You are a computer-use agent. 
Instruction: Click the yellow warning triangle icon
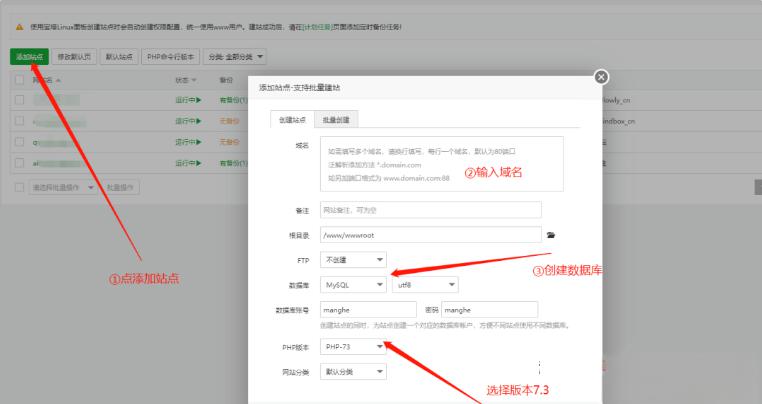click(x=19, y=27)
